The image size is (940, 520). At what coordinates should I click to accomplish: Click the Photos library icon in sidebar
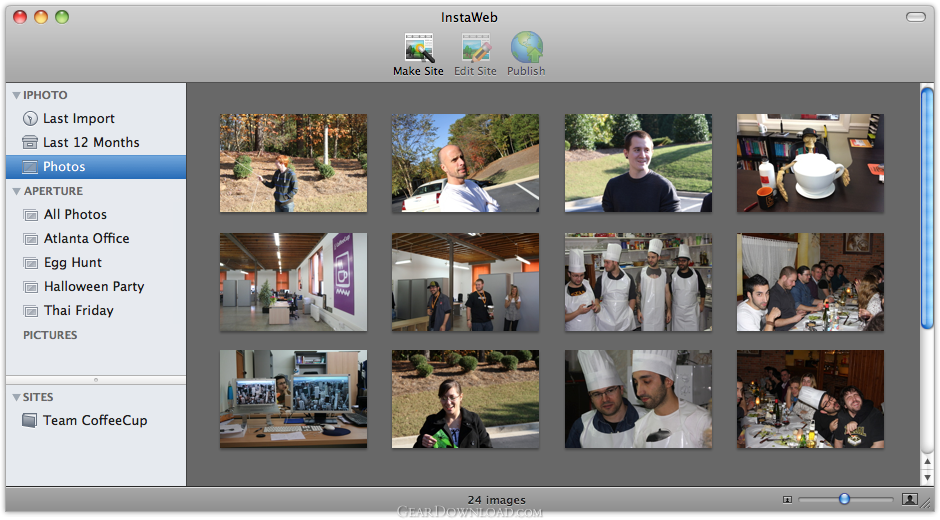pos(30,167)
